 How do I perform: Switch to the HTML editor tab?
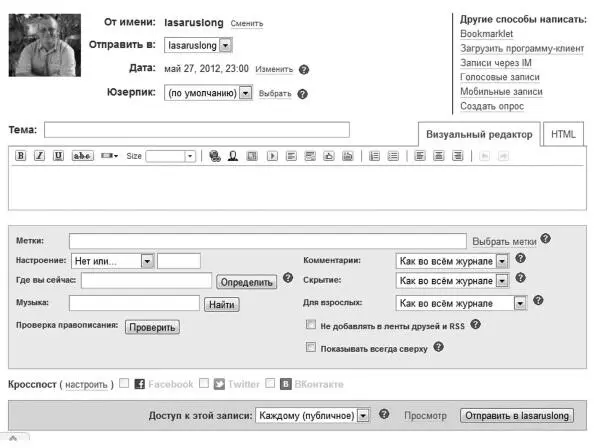564,135
